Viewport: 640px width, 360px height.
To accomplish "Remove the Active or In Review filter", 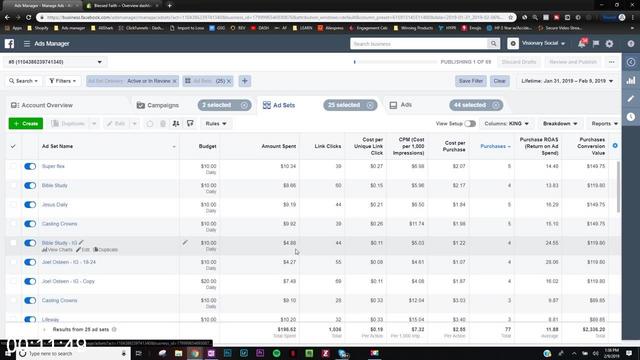I will click(175, 81).
